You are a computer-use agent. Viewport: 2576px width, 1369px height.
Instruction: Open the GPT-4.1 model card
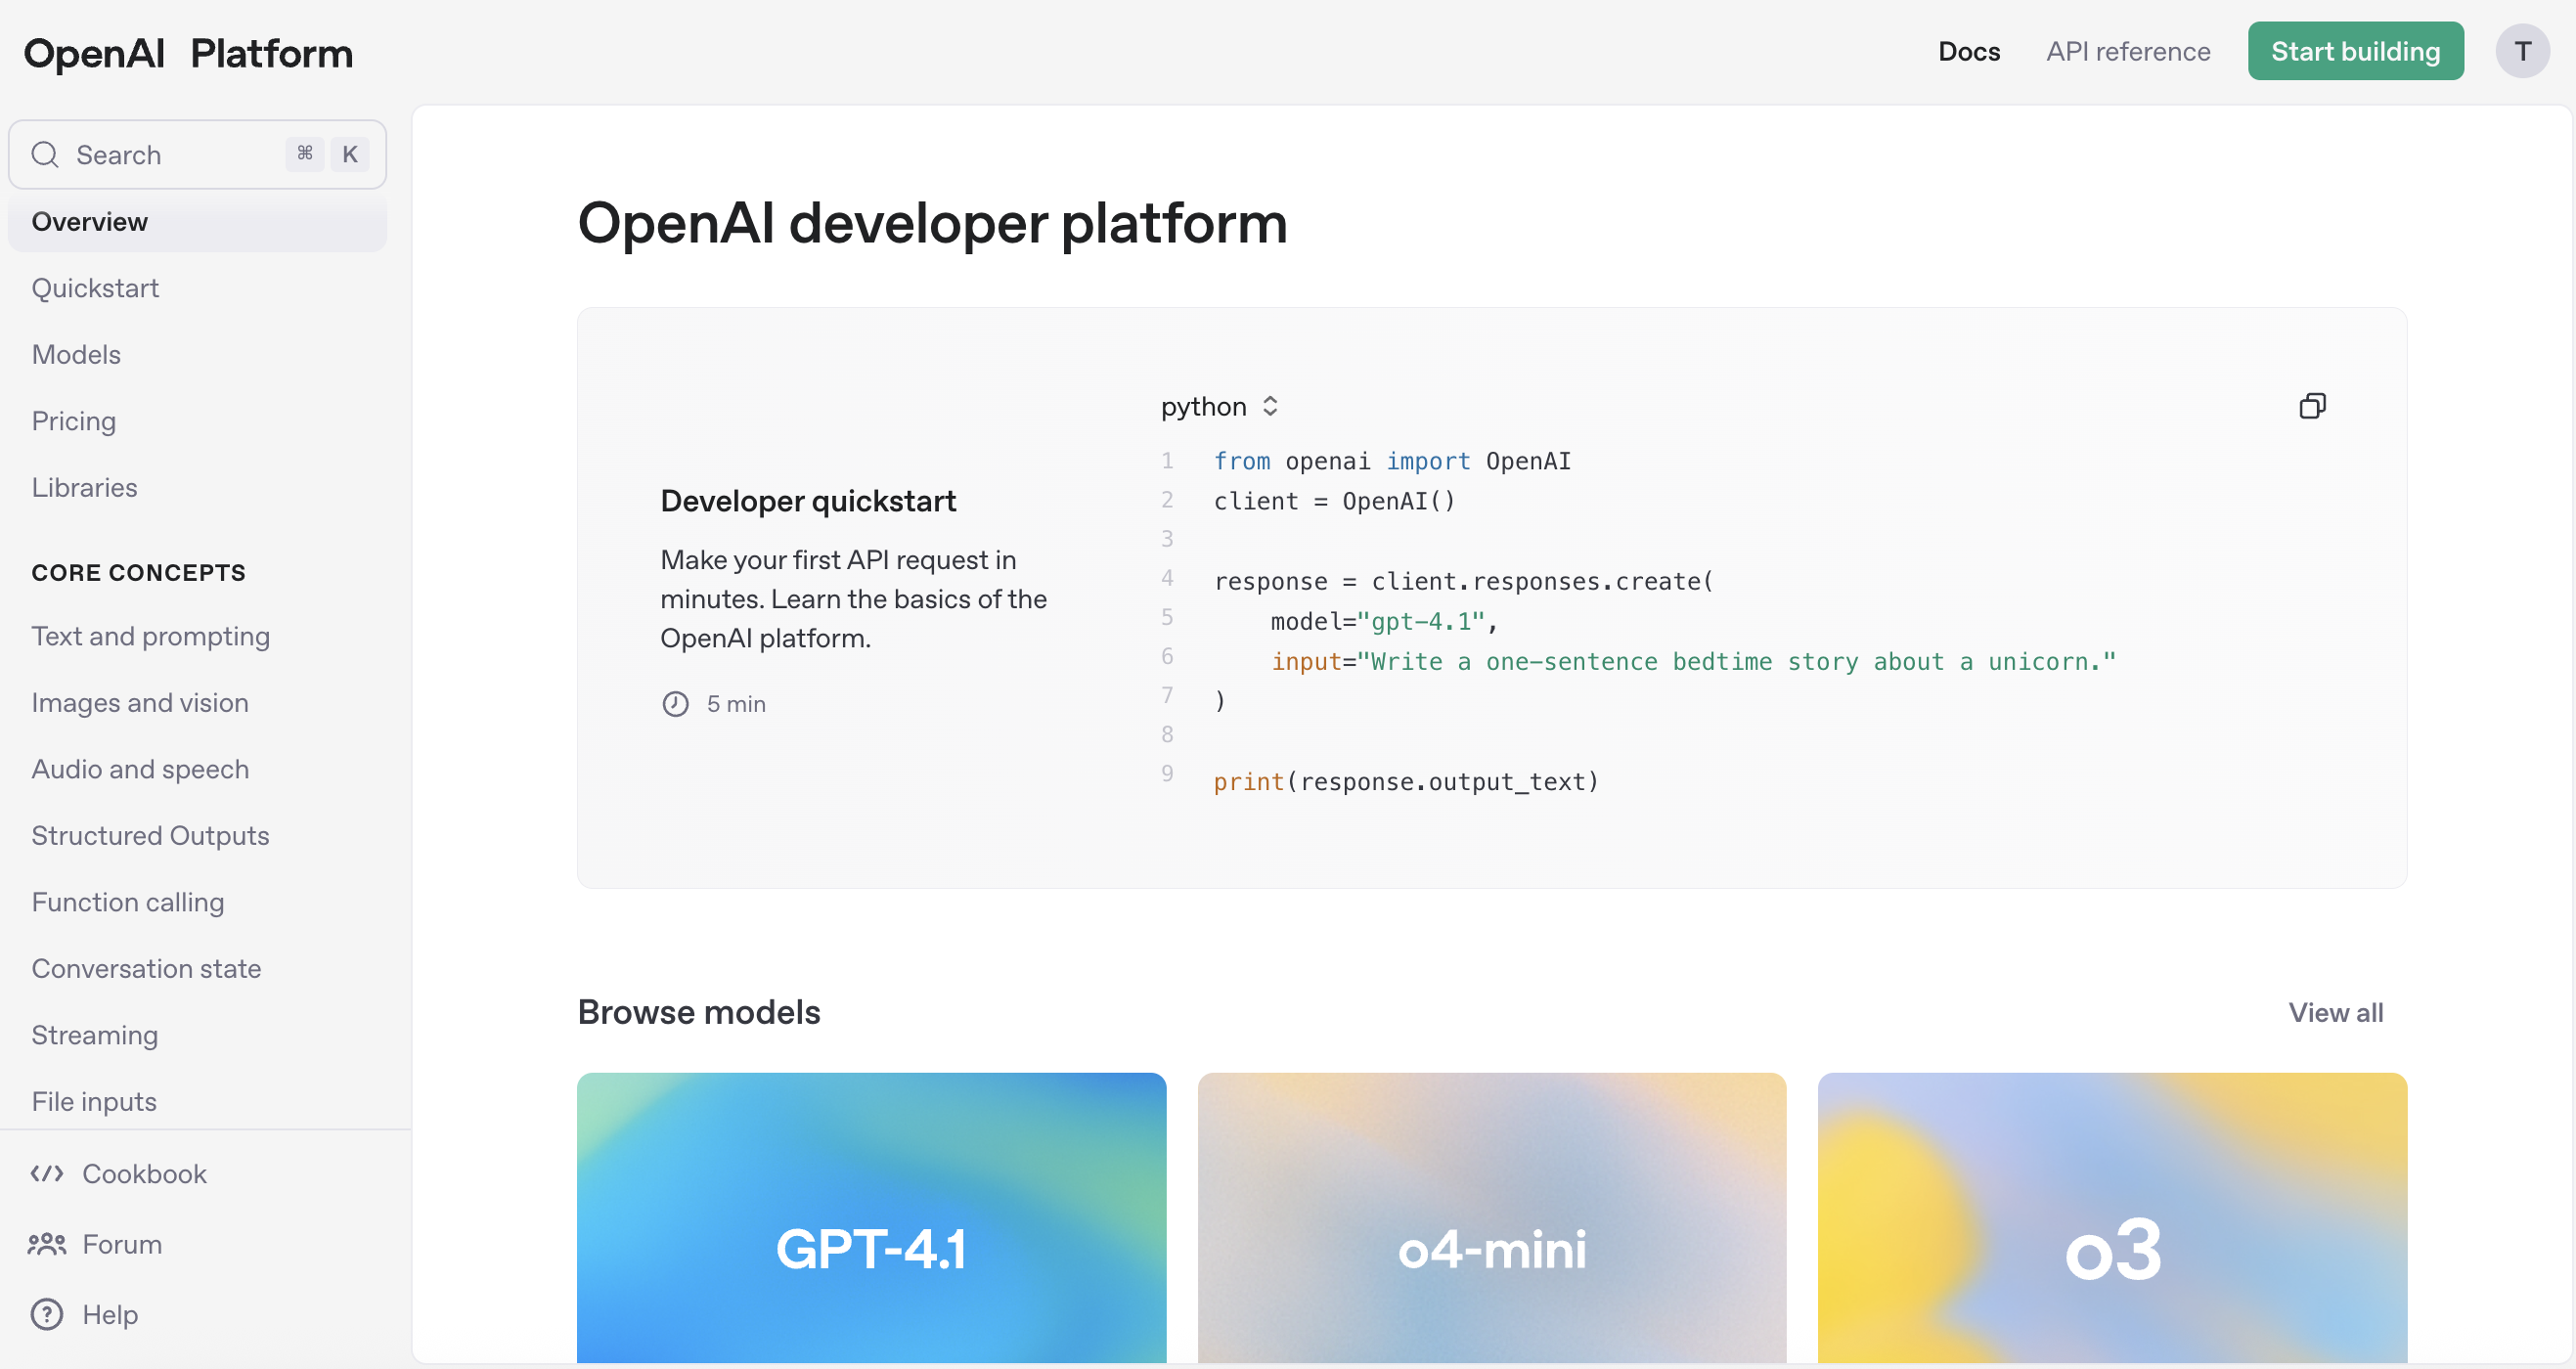[x=871, y=1218]
